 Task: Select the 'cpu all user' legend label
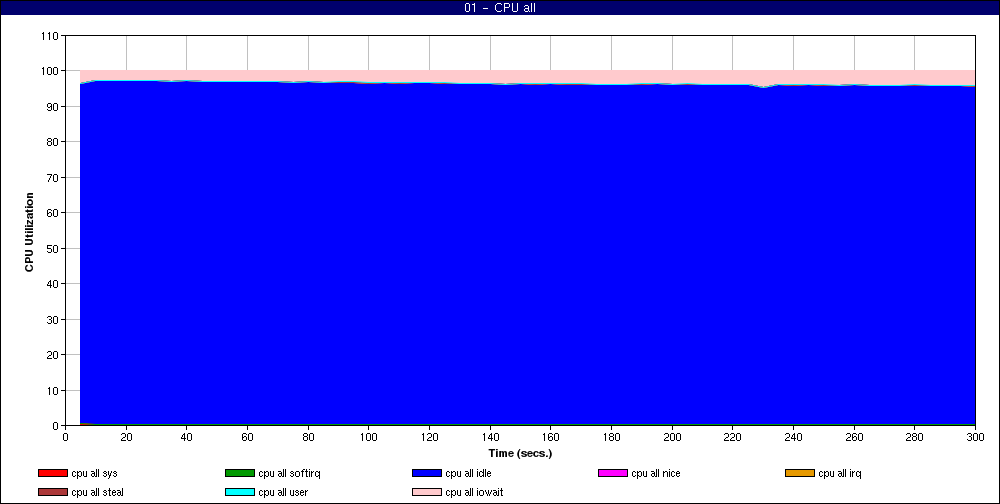[x=283, y=493]
